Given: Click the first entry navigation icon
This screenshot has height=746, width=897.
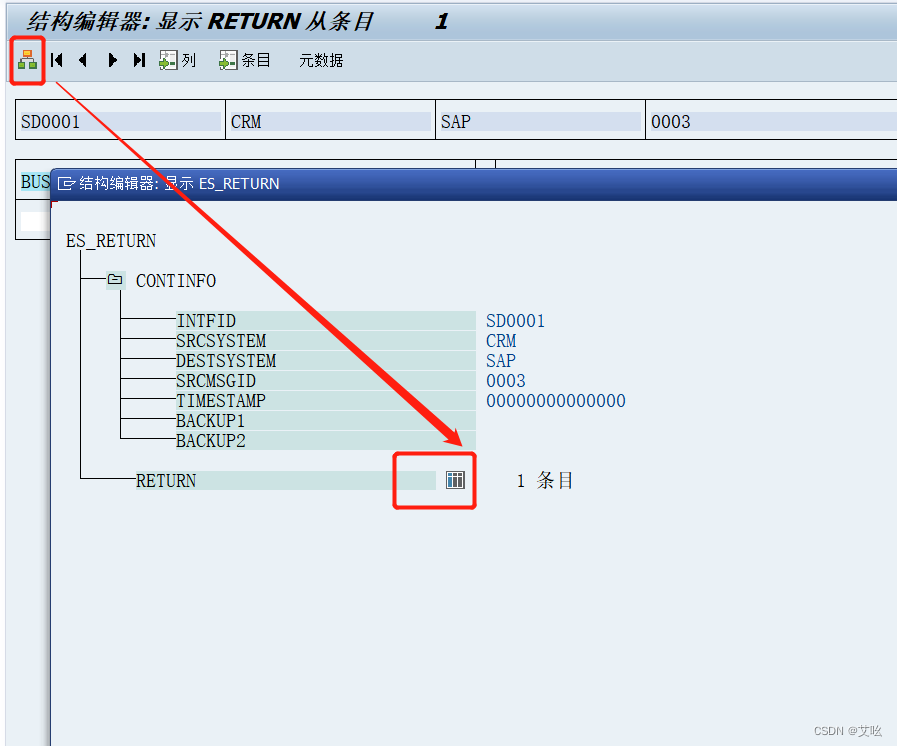Looking at the screenshot, I should 57,60.
